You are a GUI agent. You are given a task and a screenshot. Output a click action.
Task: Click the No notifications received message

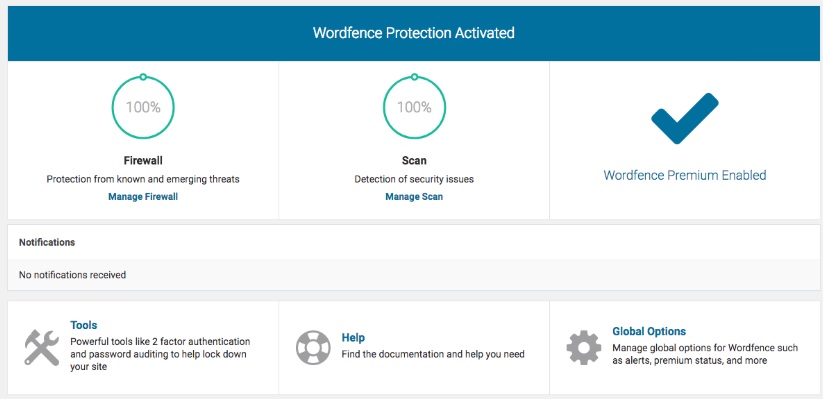72,275
